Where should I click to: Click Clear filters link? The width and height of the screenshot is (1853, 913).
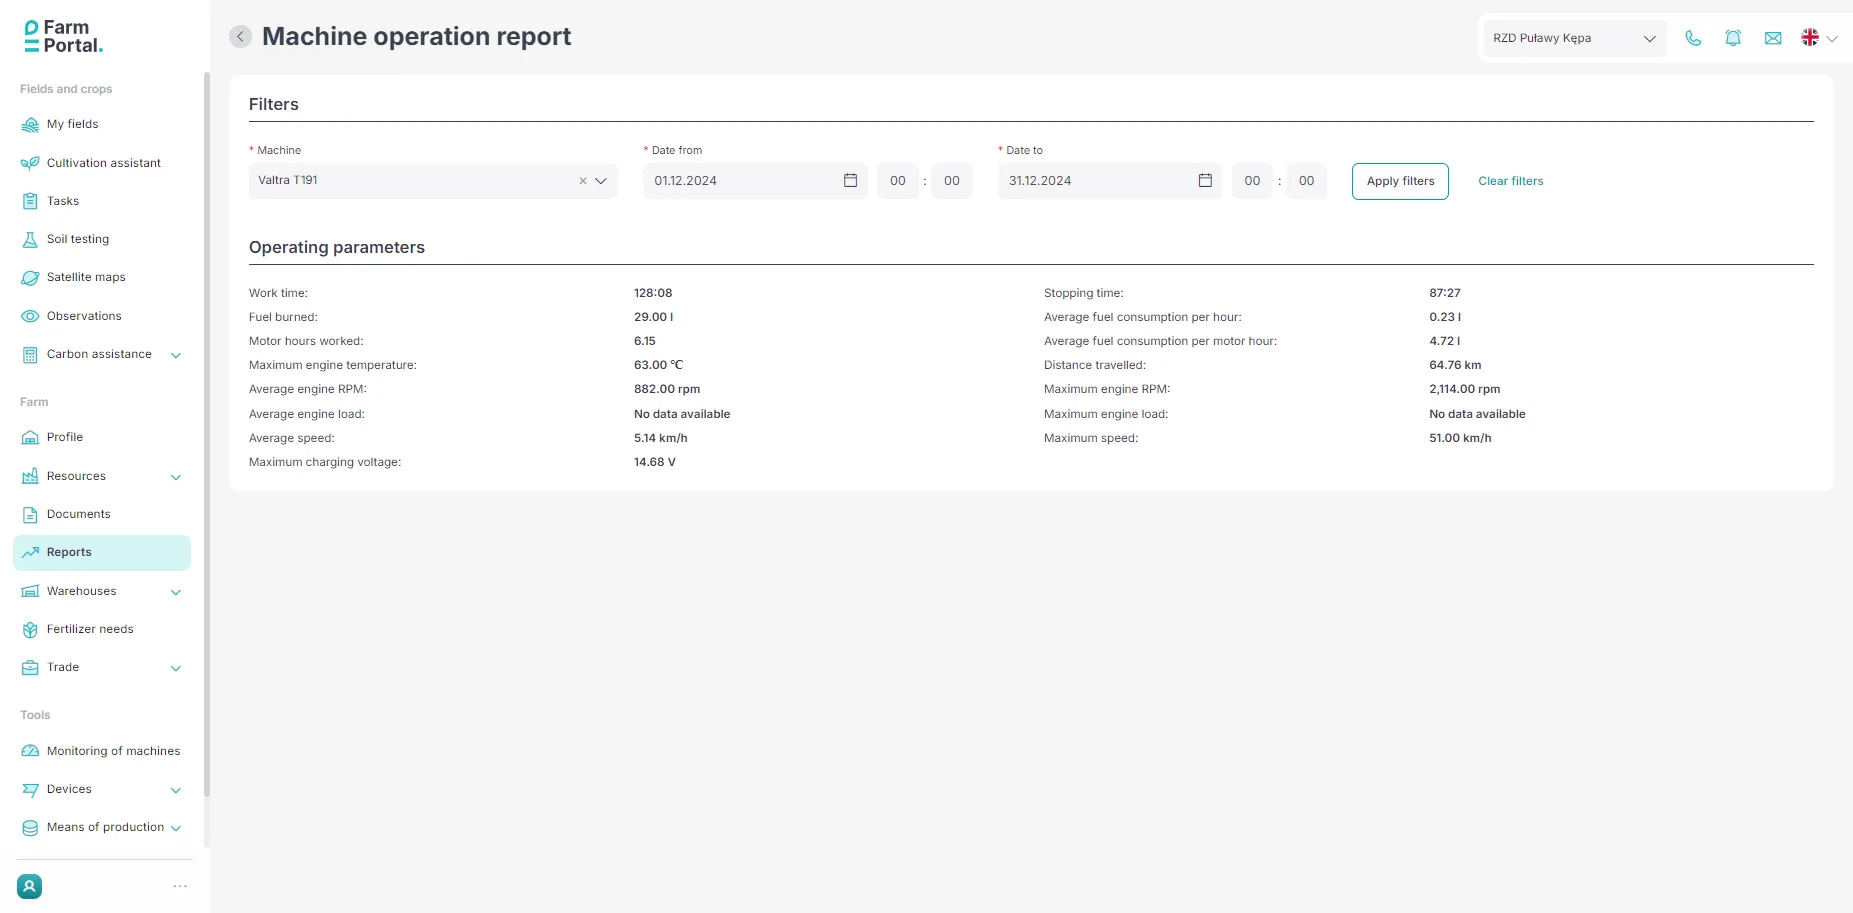pyautogui.click(x=1510, y=181)
